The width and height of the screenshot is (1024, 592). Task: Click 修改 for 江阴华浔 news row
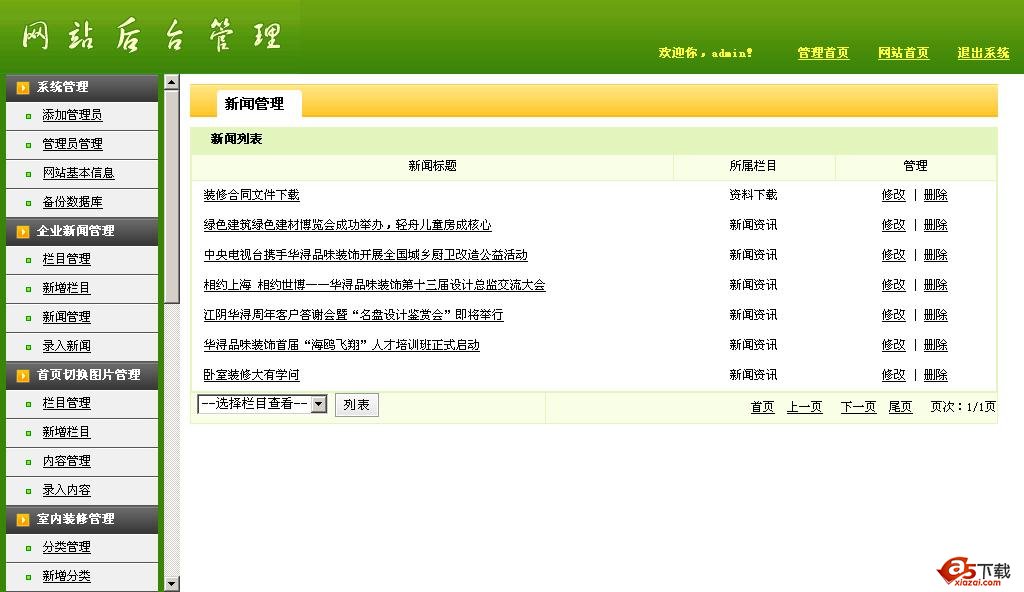pyautogui.click(x=893, y=315)
